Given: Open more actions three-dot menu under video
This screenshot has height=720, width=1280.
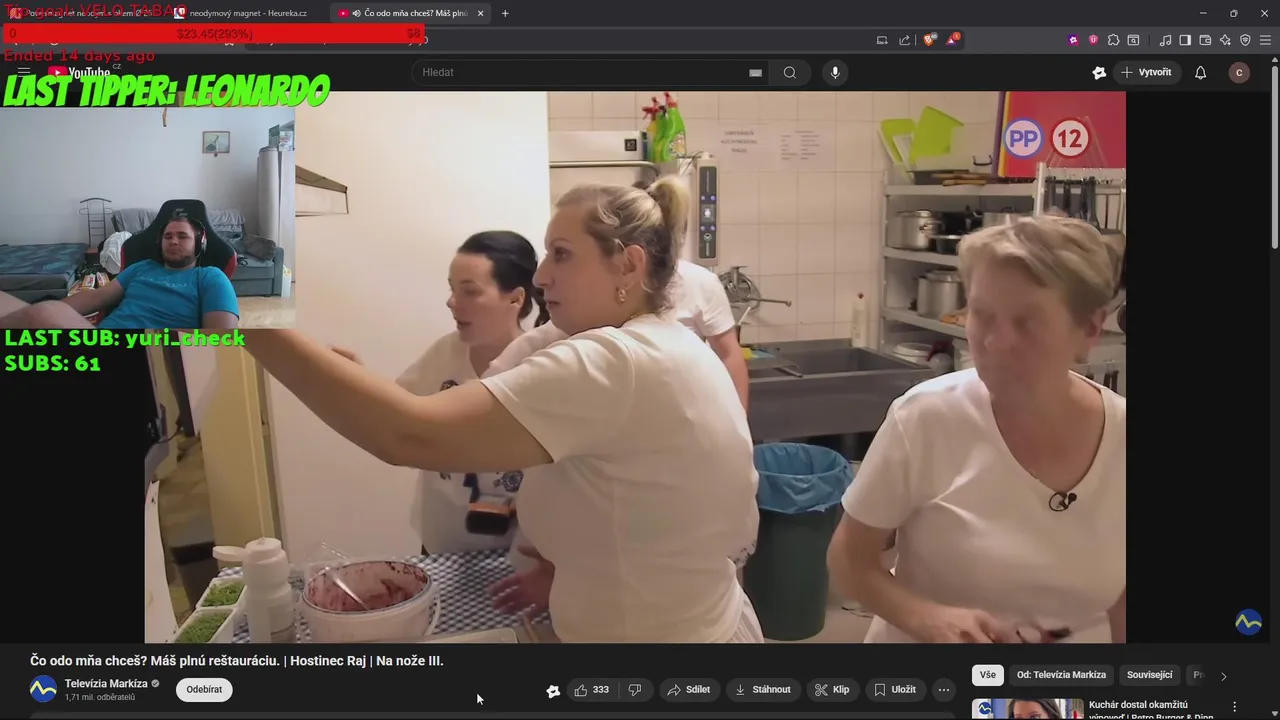Looking at the screenshot, I should click(x=944, y=690).
